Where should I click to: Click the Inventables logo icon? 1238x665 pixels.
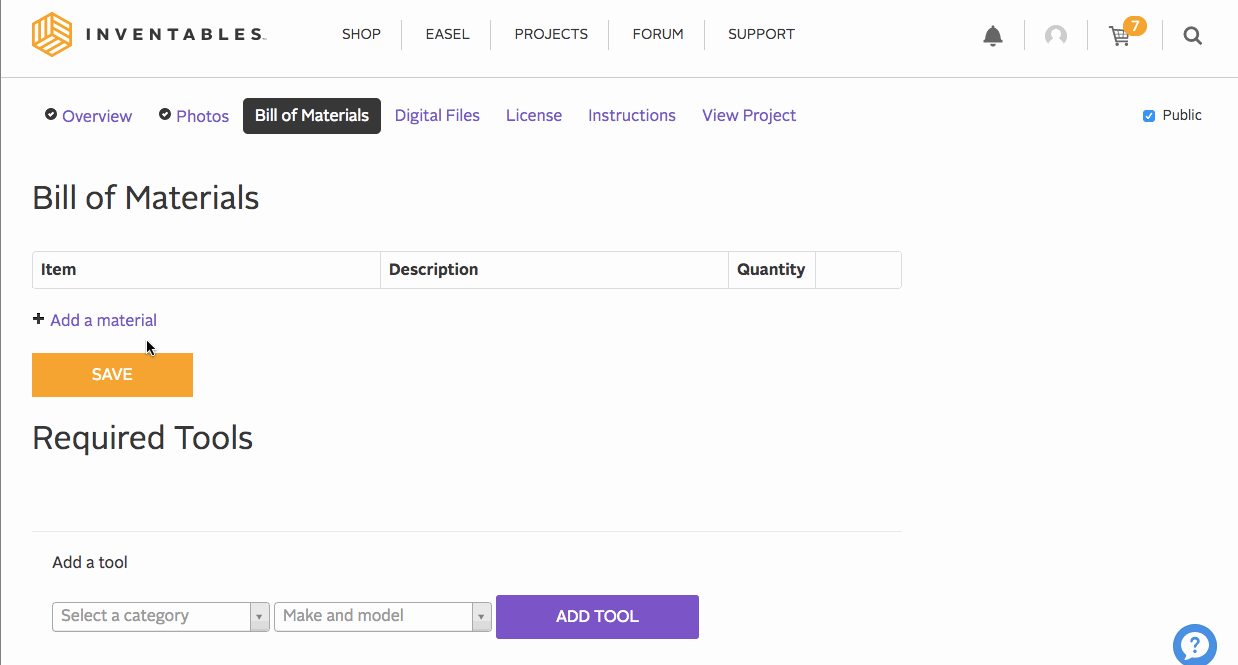click(x=52, y=35)
